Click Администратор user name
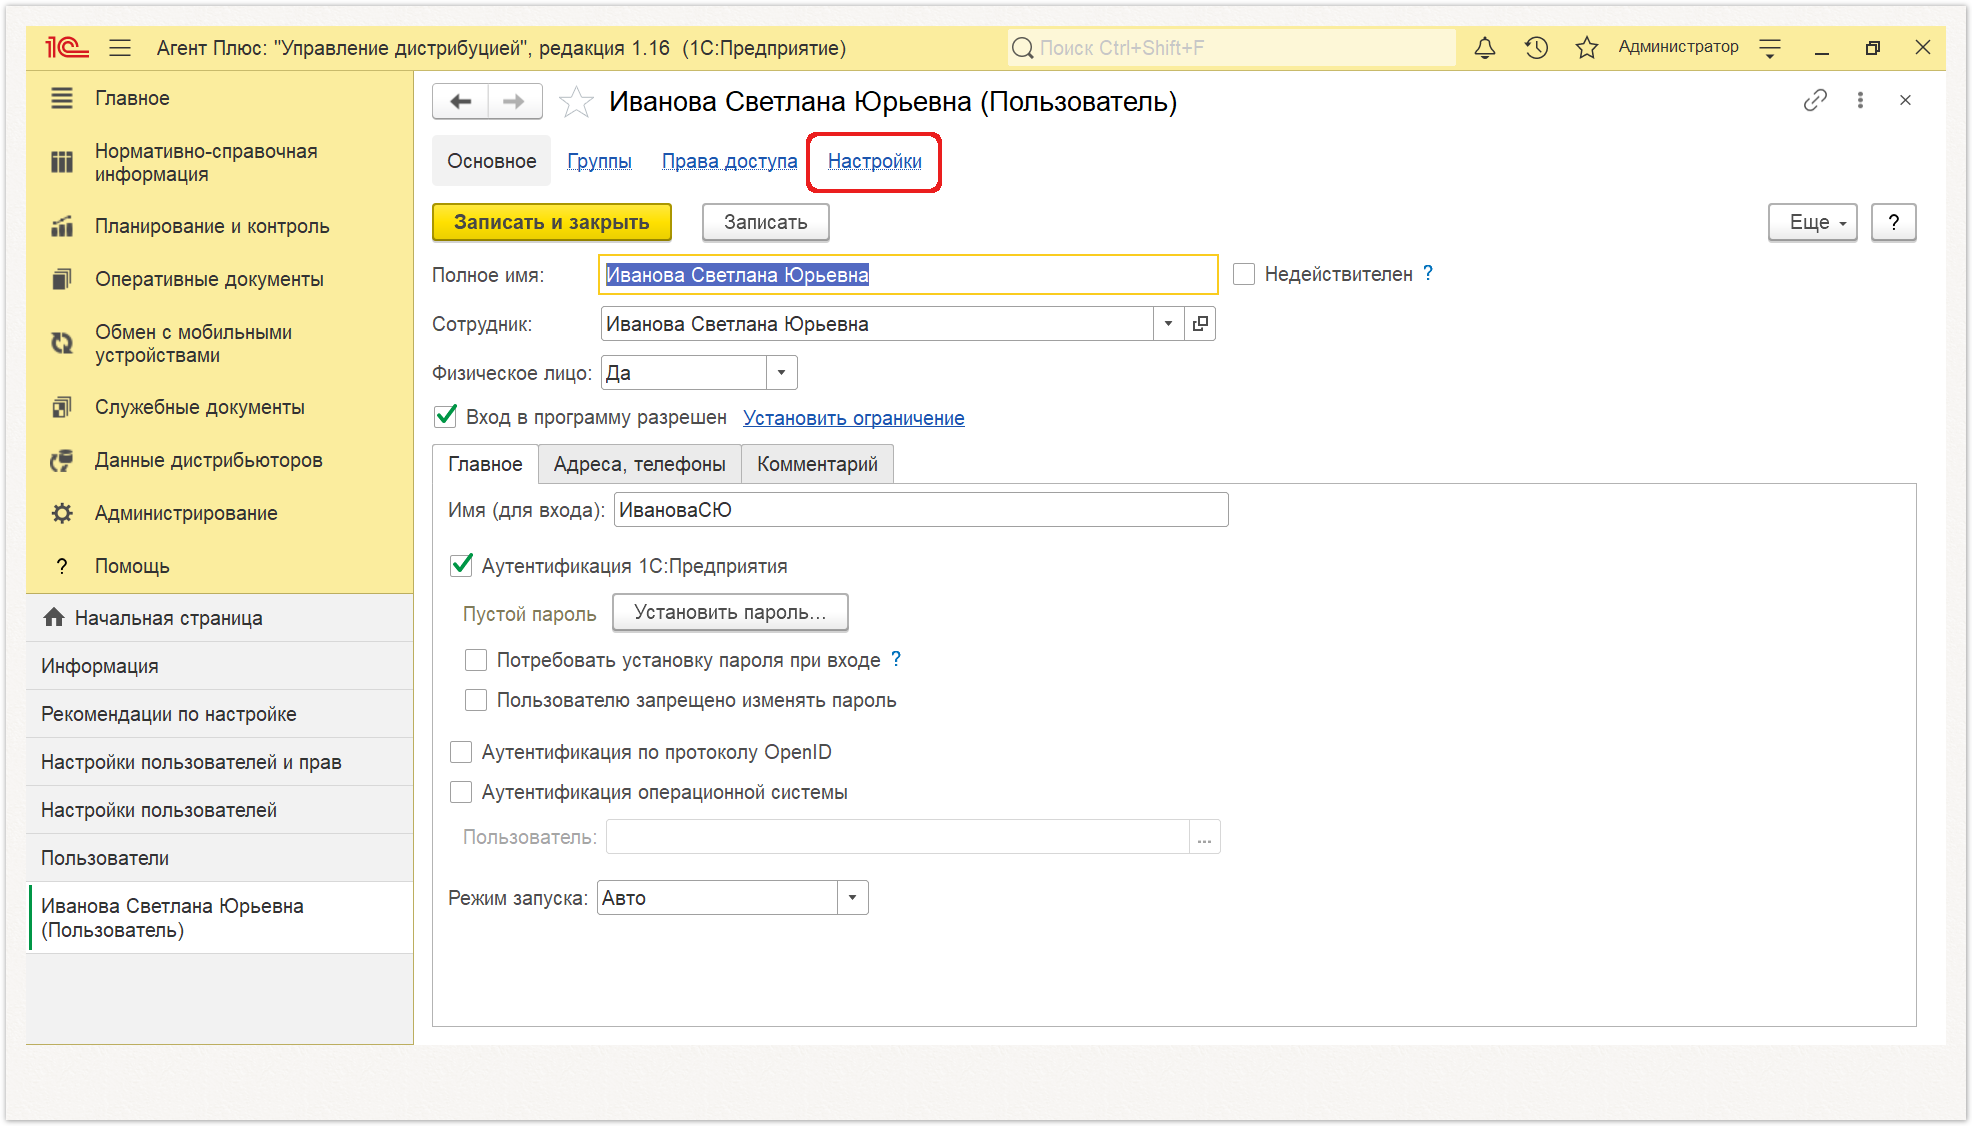This screenshot has width=1972, height=1126. (1678, 47)
